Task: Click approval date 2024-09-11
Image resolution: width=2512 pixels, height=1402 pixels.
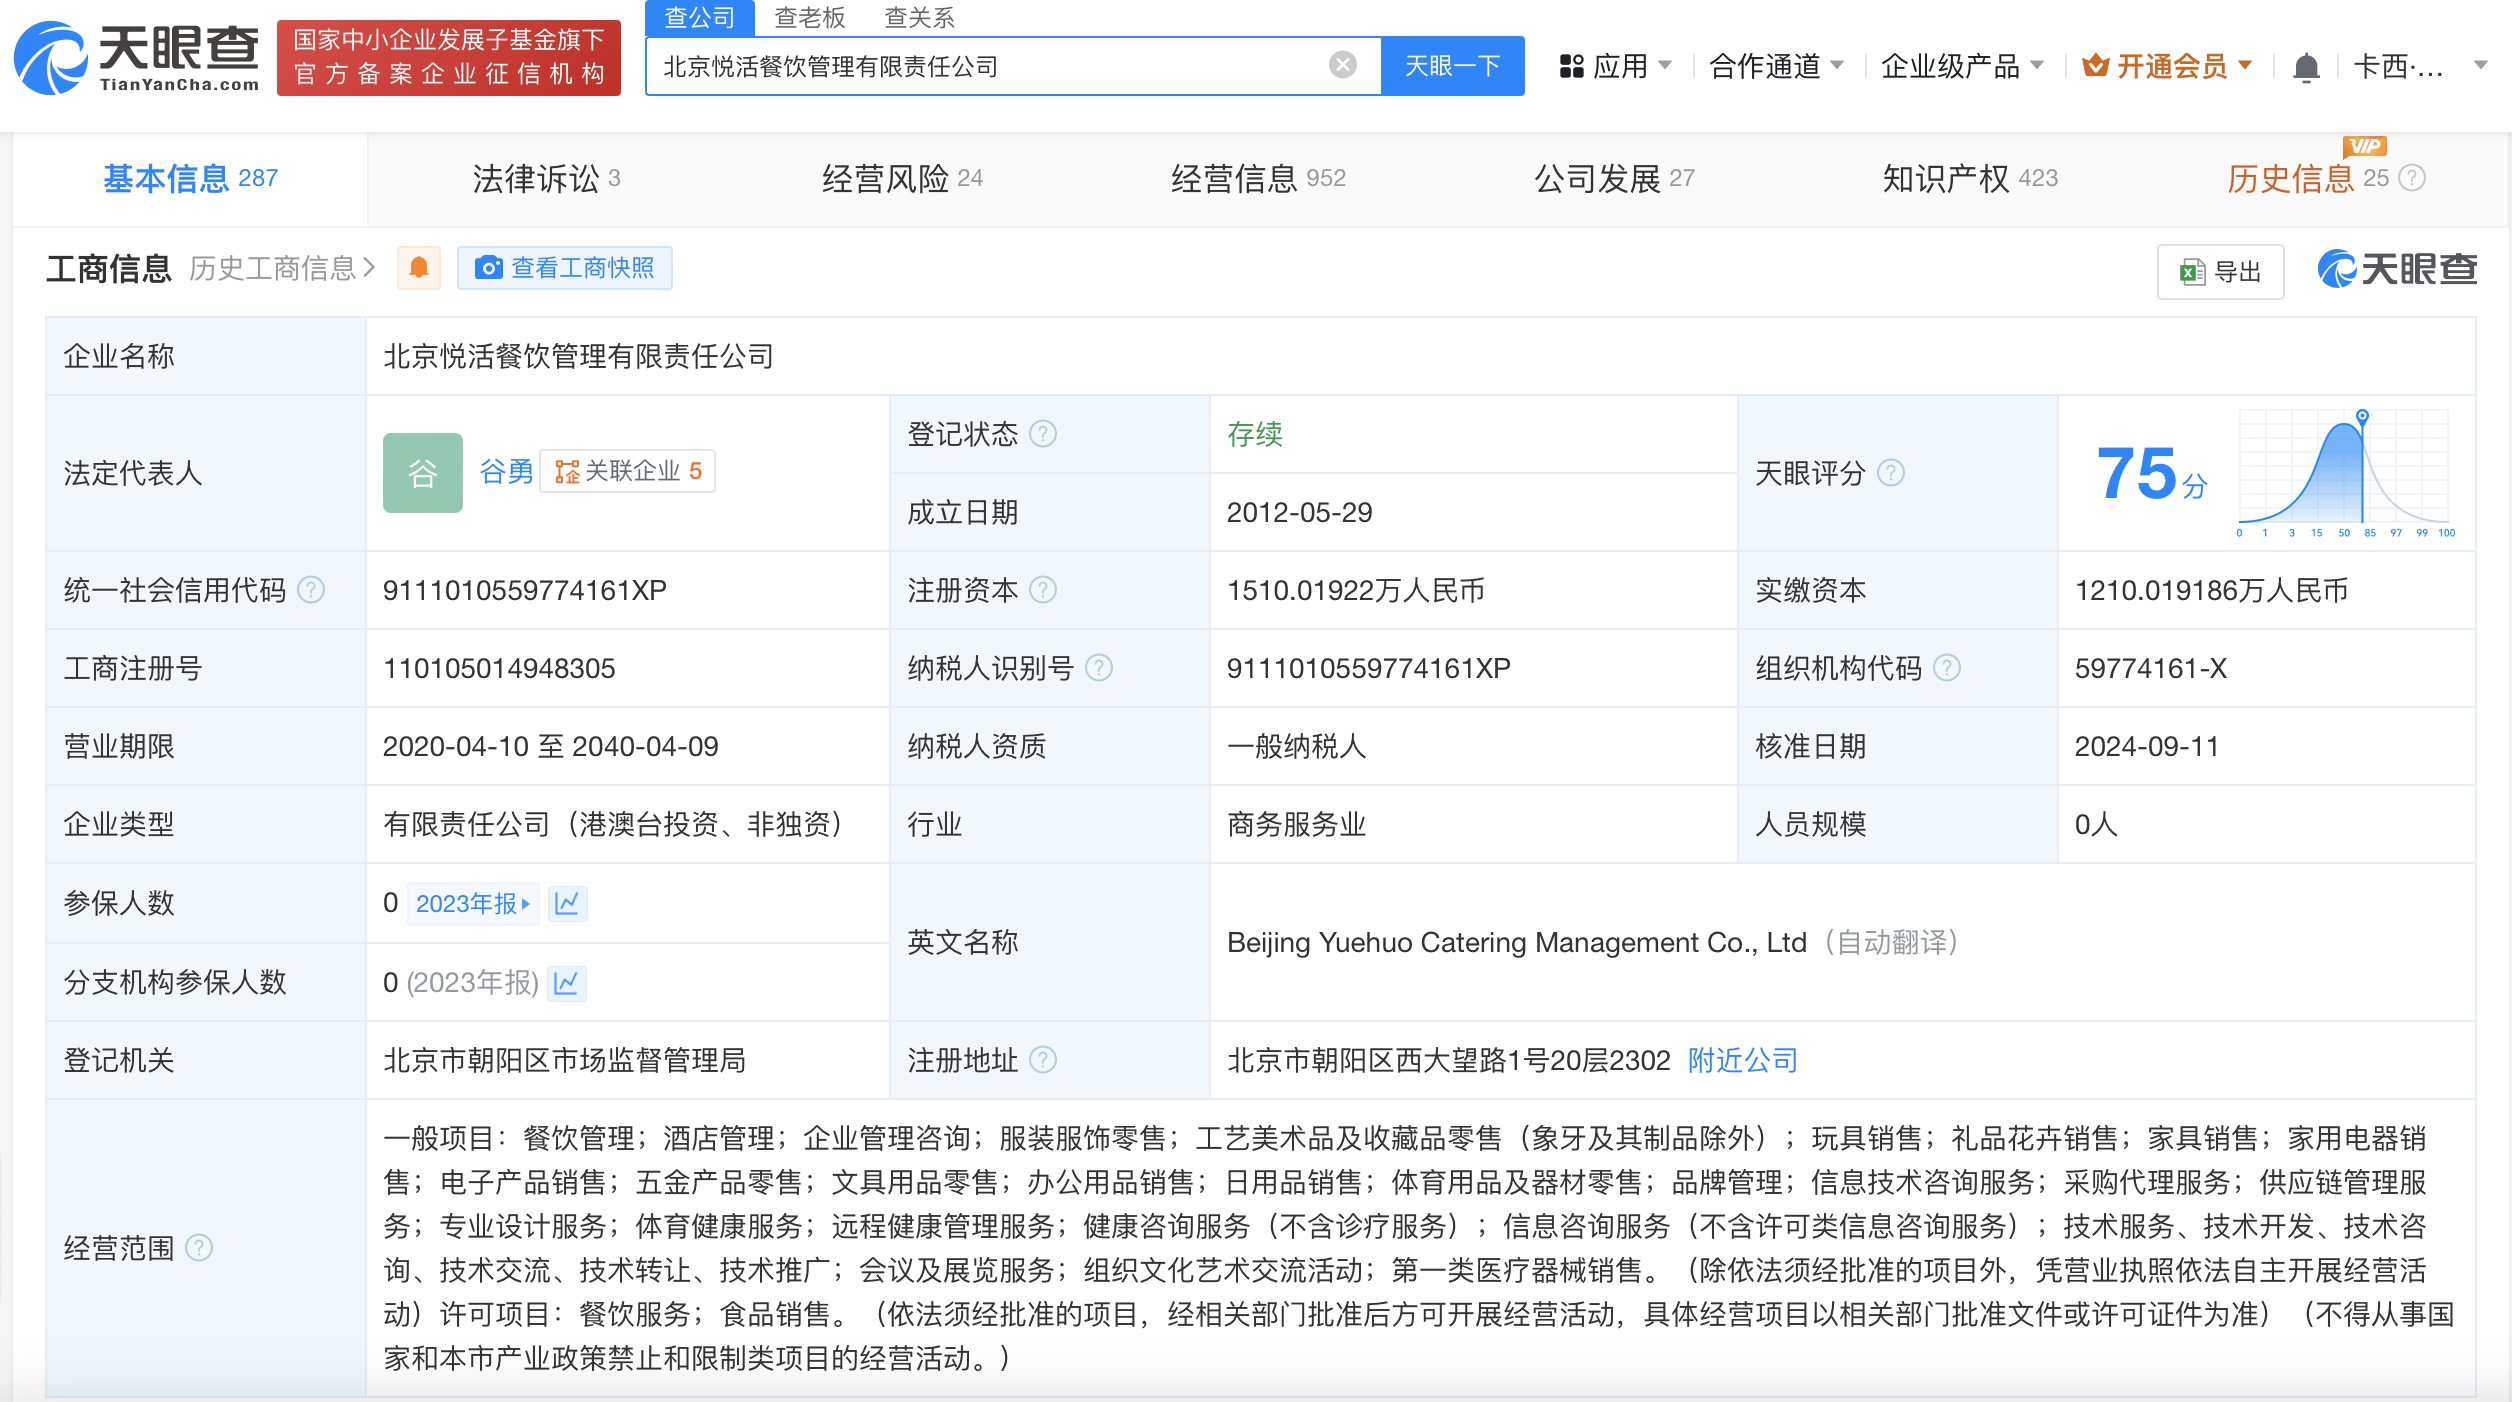Action: click(x=2147, y=746)
